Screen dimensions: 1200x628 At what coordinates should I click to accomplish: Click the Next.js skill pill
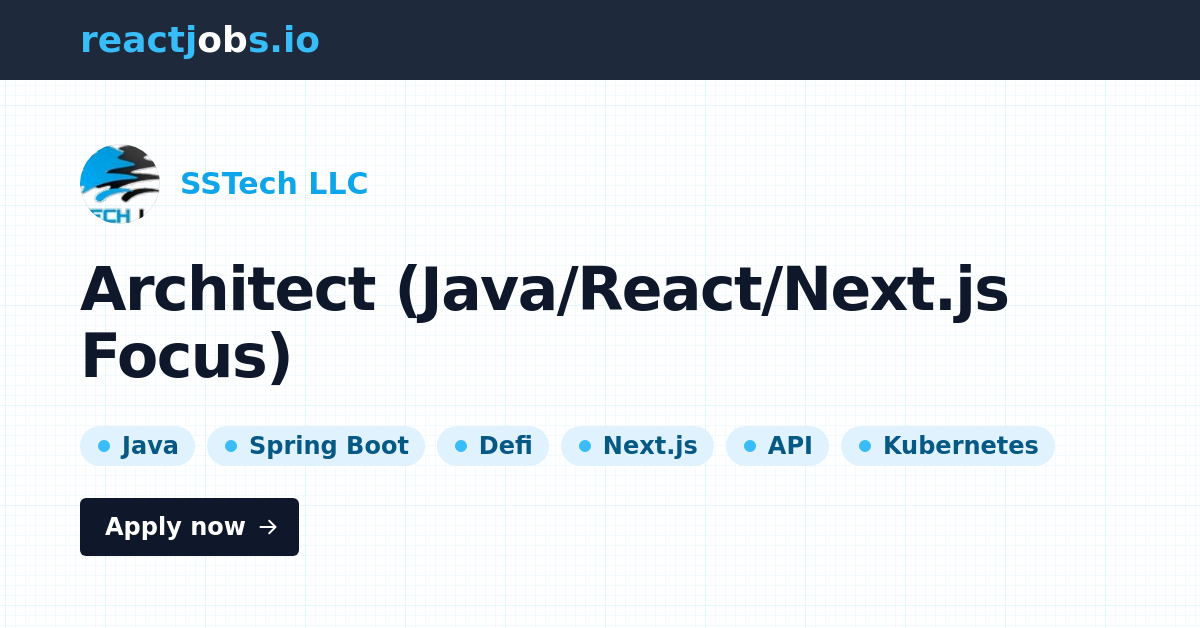pyautogui.click(x=637, y=446)
